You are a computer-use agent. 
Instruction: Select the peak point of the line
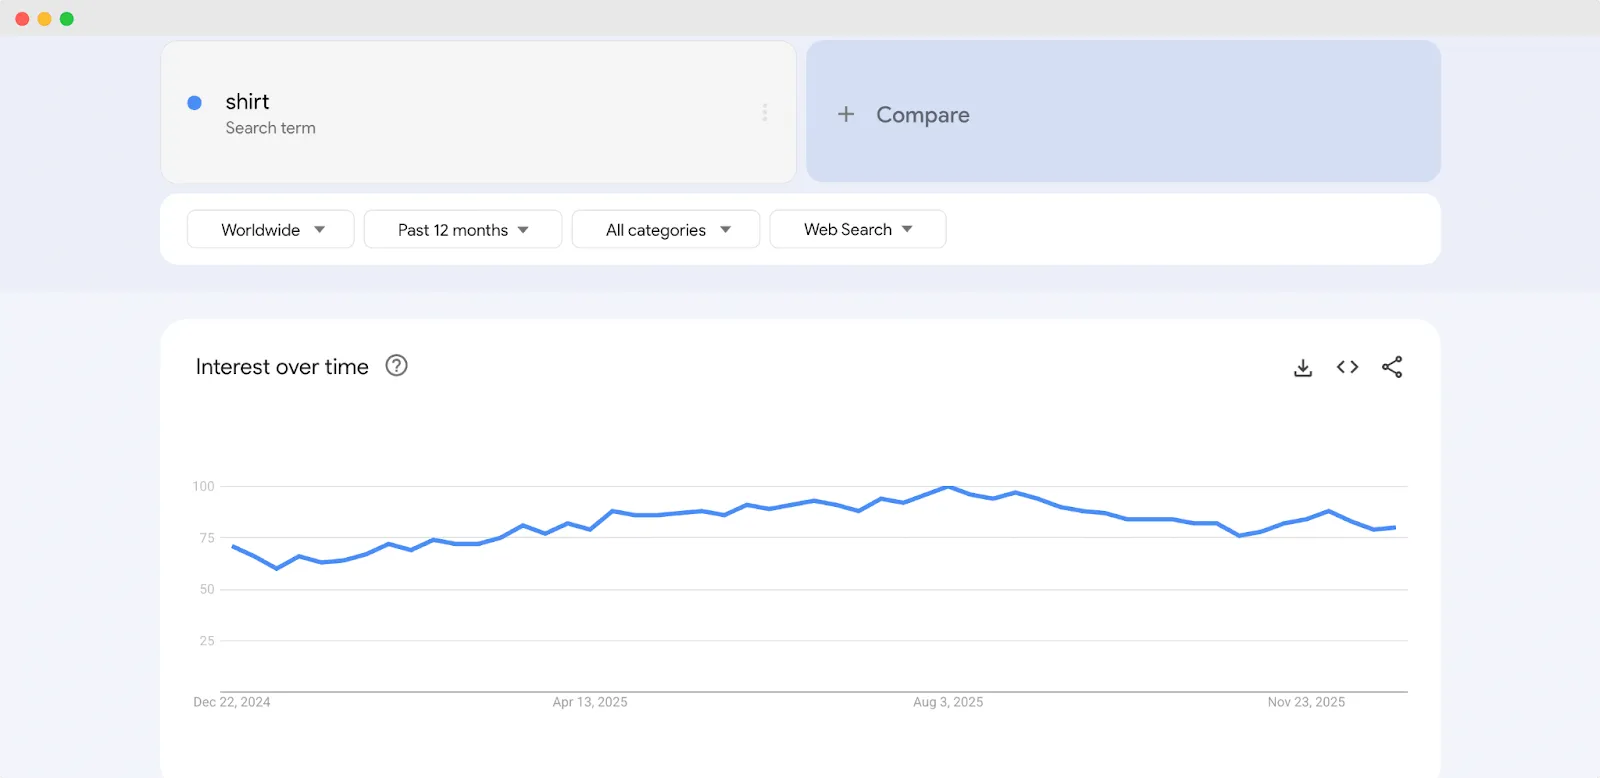[x=948, y=487]
